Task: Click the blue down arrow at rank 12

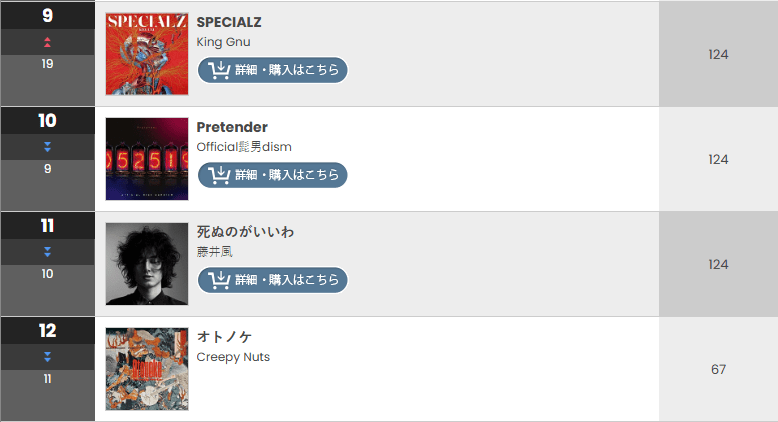Action: click(47, 357)
